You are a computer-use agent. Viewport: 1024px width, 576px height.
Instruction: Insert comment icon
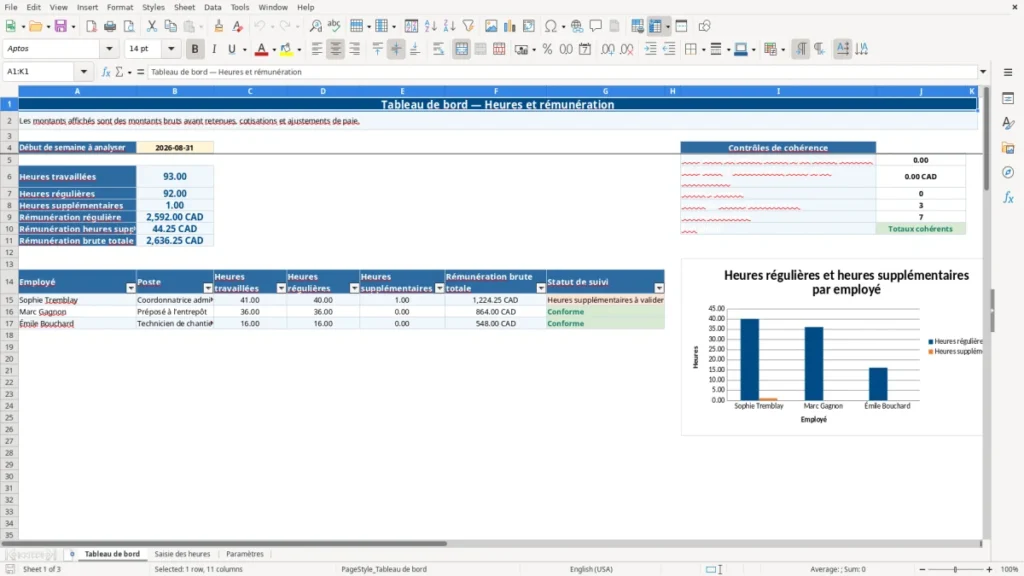pos(596,26)
